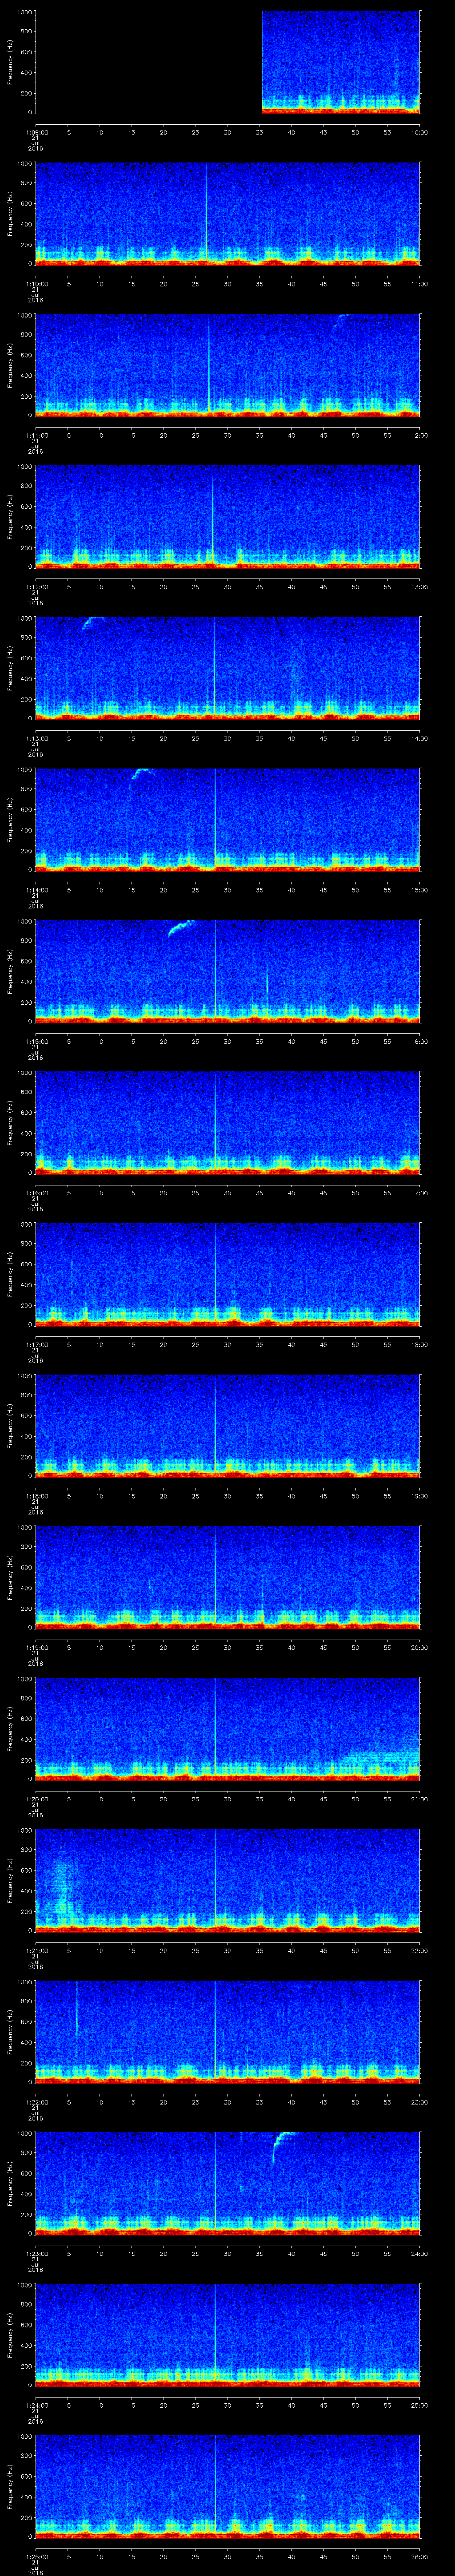The width and height of the screenshot is (455, 2576).
Task: Click the tall vertical spike in the 1:10:00 spectrogram
Action: click(206, 210)
